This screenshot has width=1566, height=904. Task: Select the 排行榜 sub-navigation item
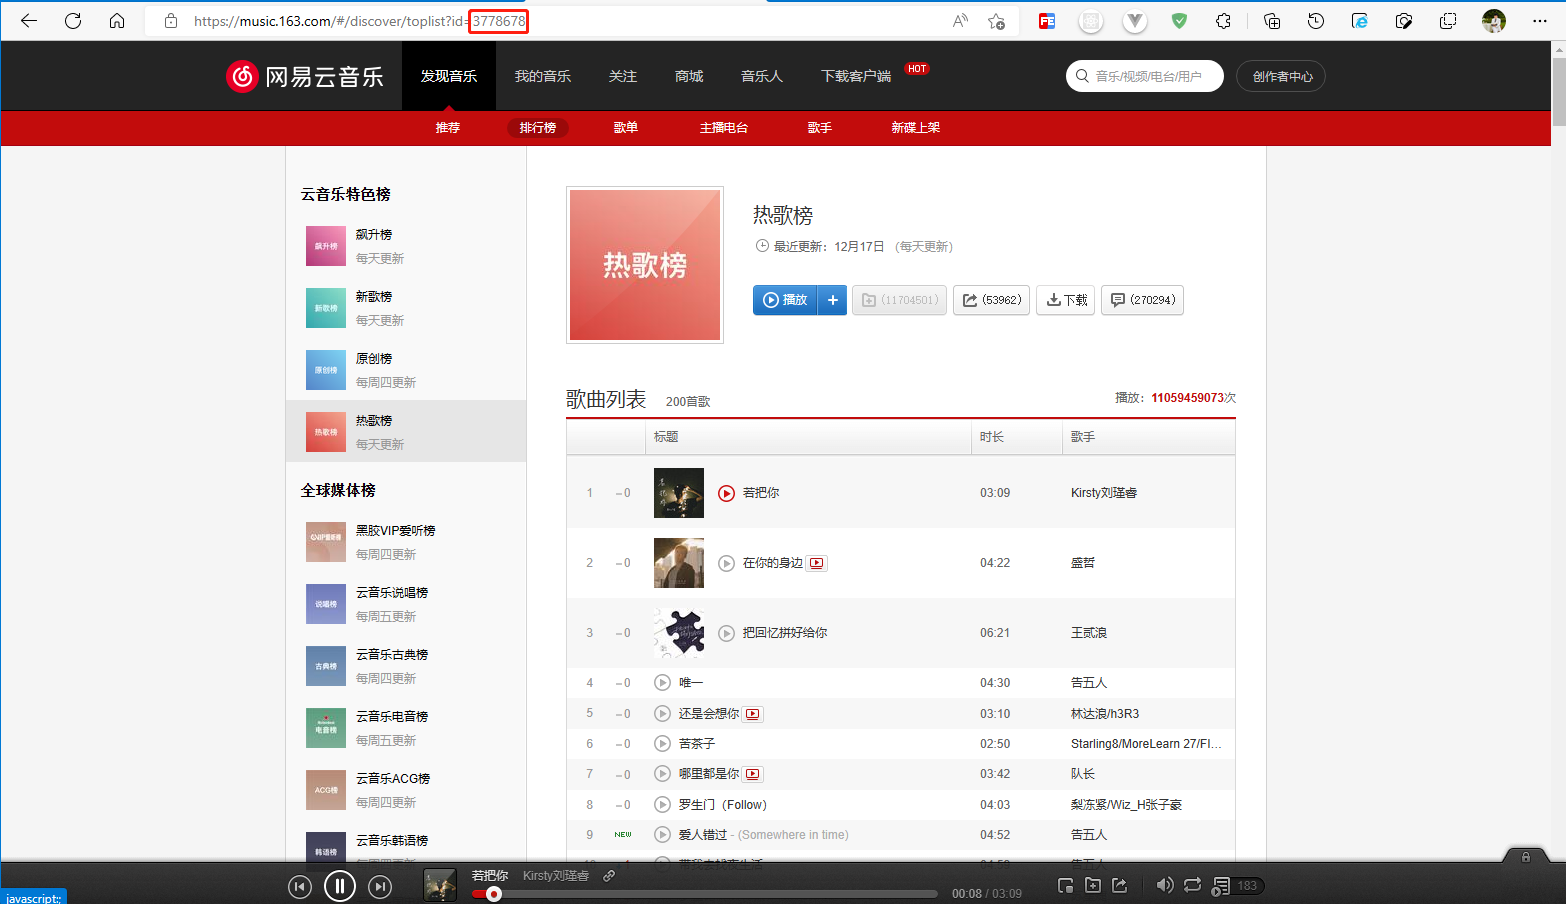click(538, 128)
